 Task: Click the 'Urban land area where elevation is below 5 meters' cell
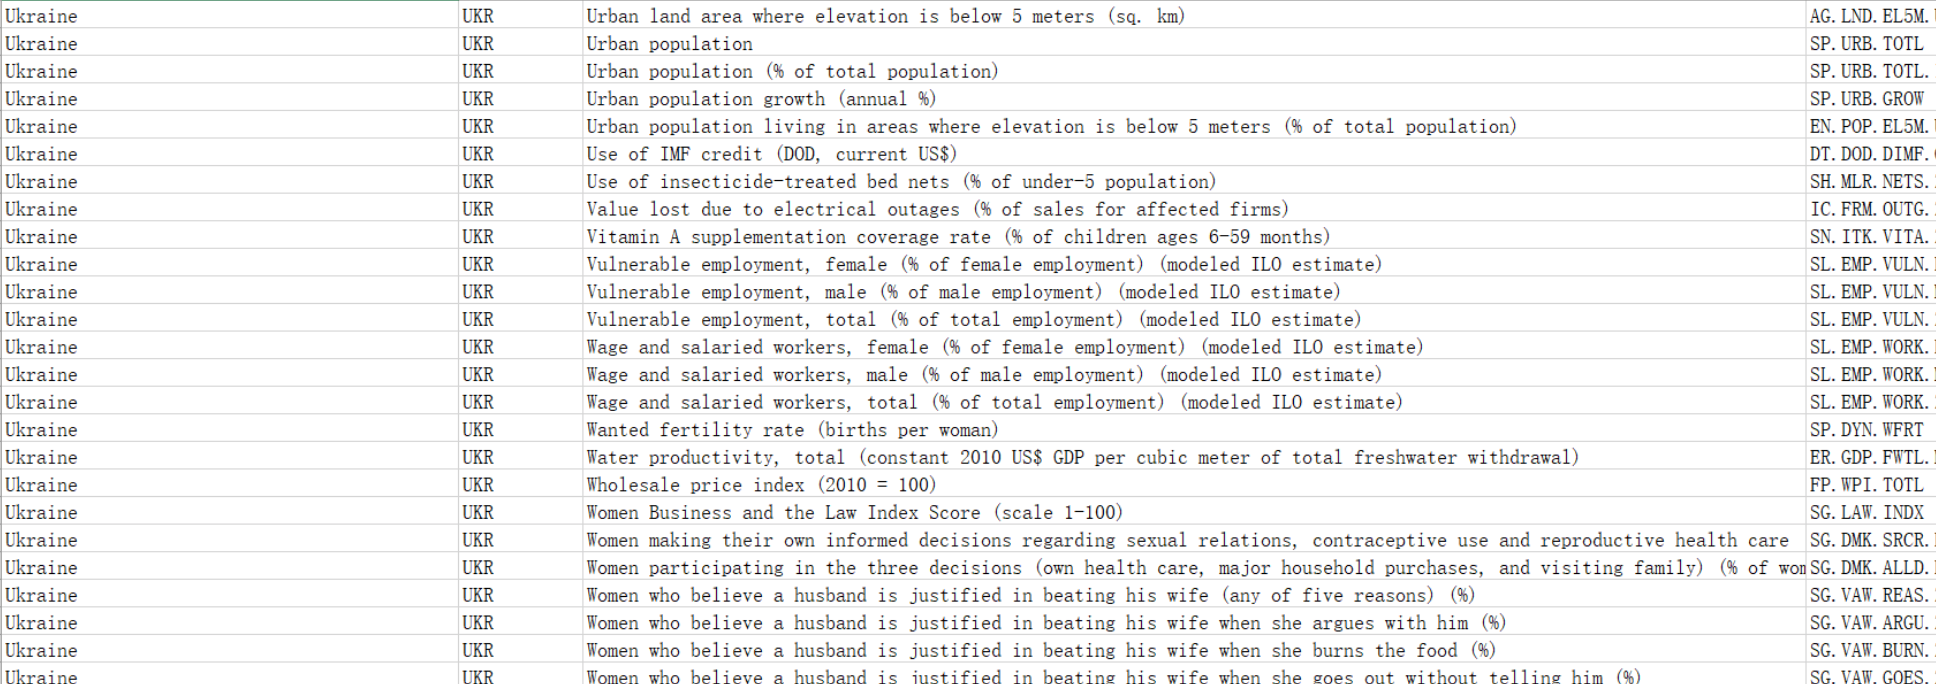coord(885,16)
